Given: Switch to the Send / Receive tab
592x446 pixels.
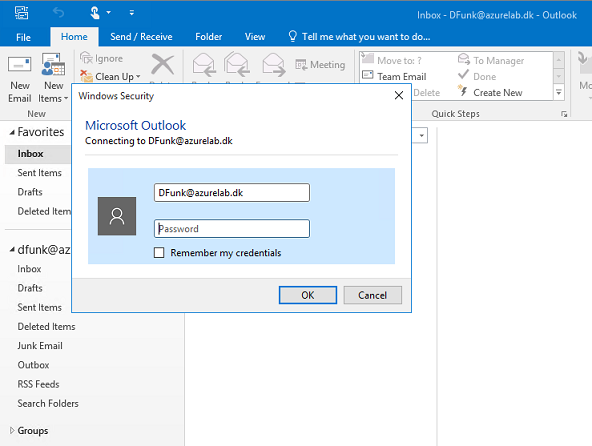Looking at the screenshot, I should 141,37.
